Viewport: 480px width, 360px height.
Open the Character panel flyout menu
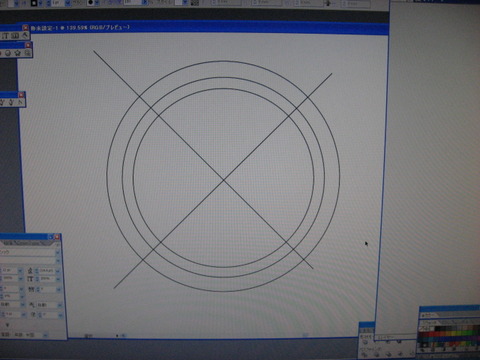57,244
